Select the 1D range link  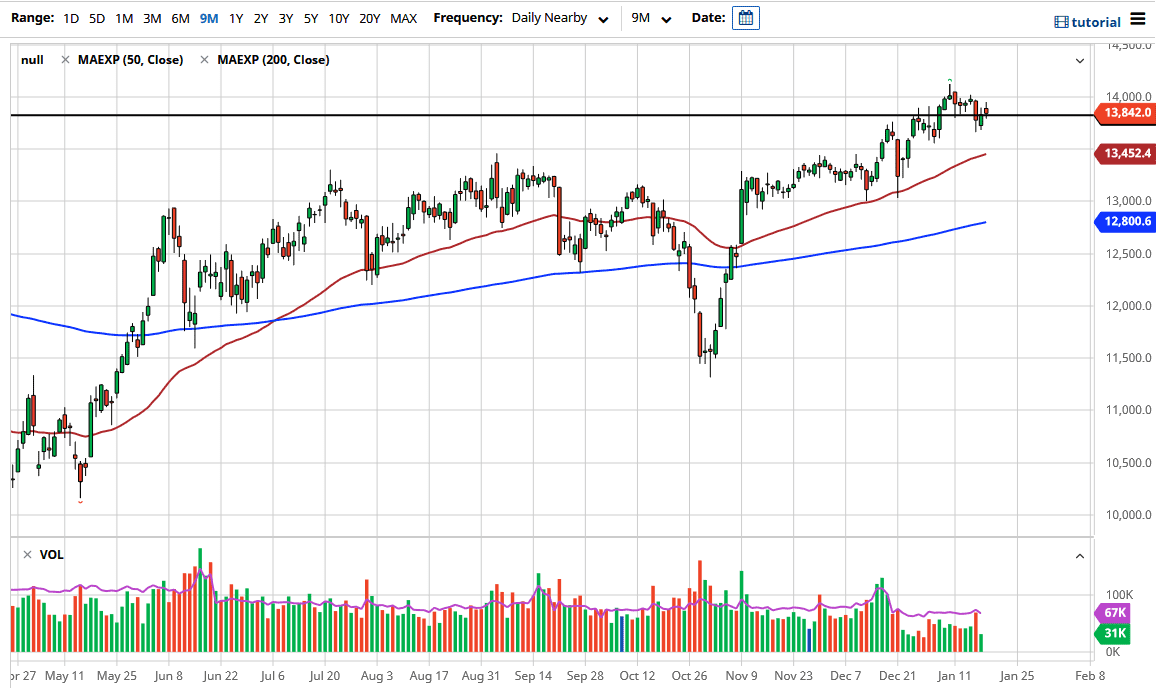point(70,17)
